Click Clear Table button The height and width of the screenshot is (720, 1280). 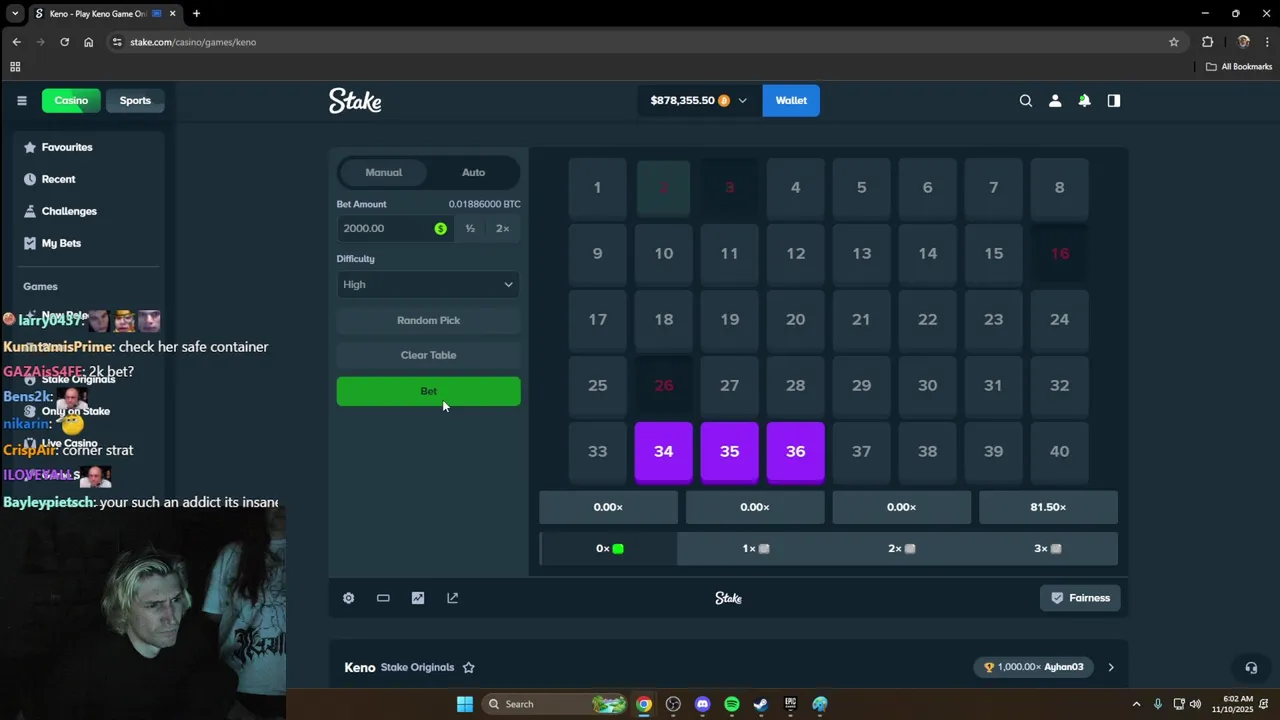[x=428, y=355]
